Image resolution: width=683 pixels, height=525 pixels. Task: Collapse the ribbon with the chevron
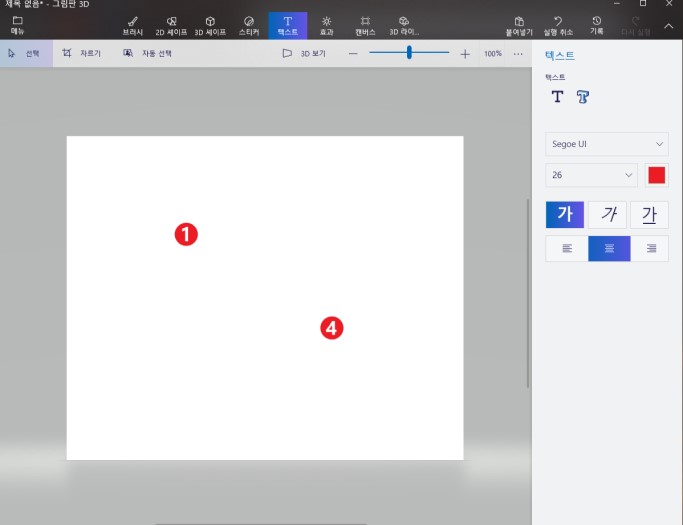coord(668,26)
